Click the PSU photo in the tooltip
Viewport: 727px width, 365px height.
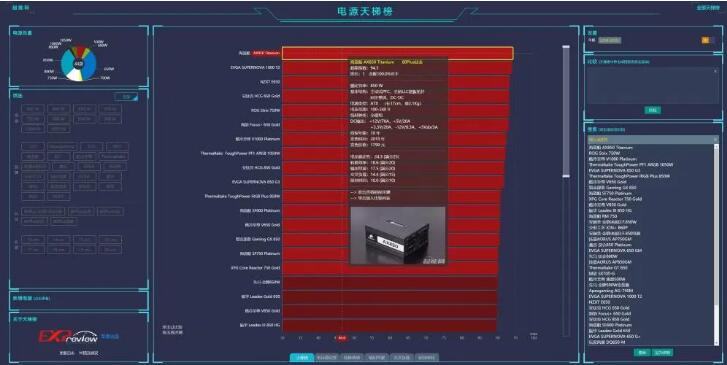pos(398,236)
